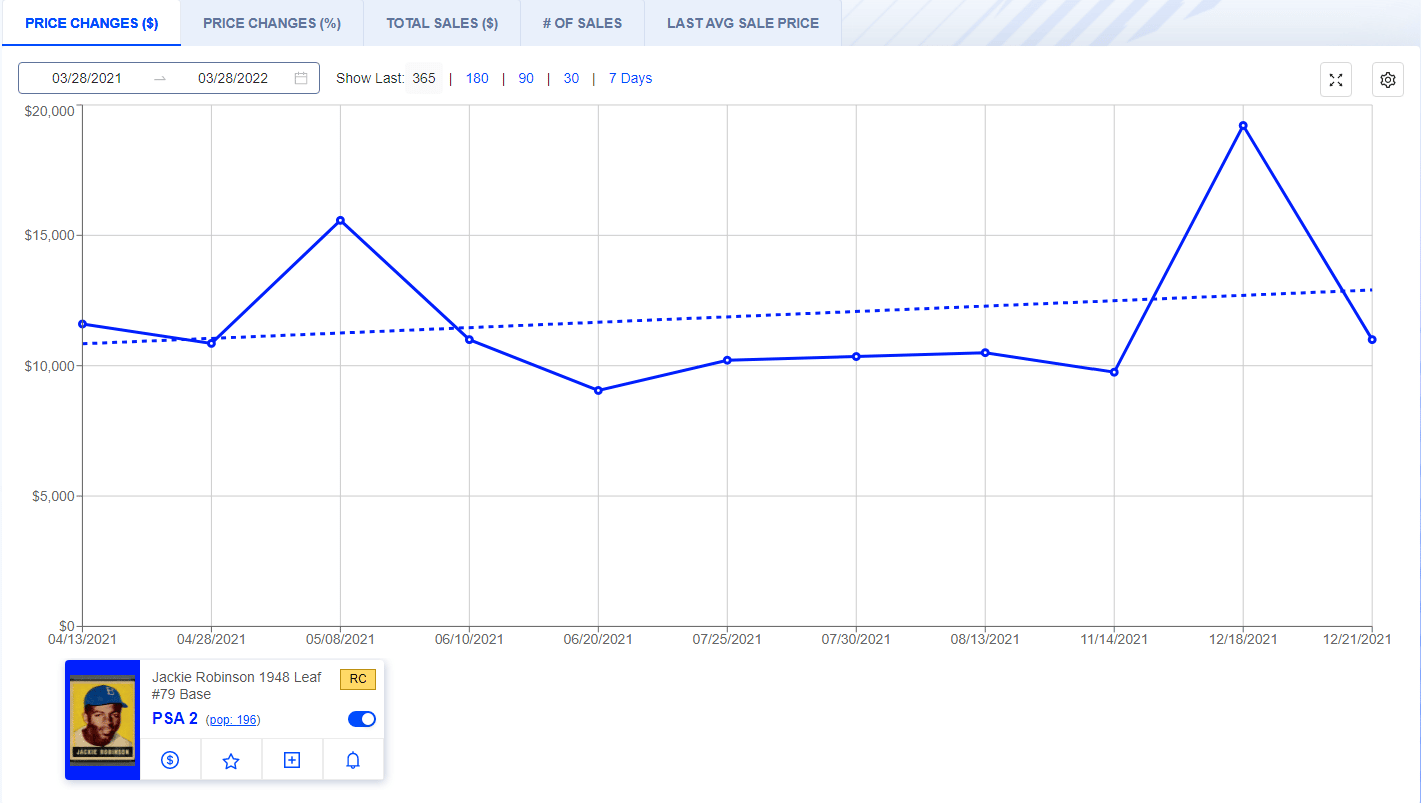This screenshot has width=1421, height=803.
Task: Click the Jackie Robinson 1948 Leaf title
Action: tap(237, 685)
